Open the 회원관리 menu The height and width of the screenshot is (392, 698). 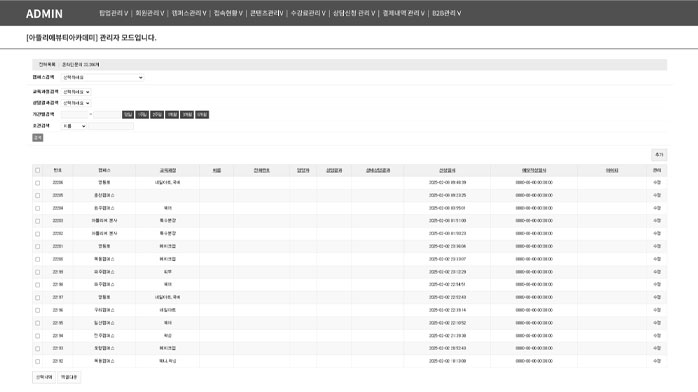[x=150, y=13]
